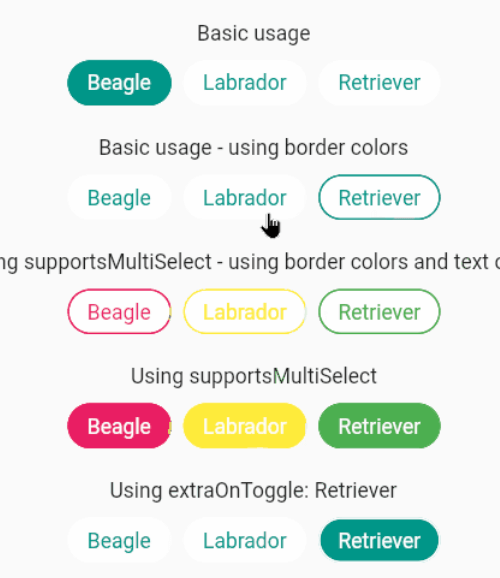Viewport: 500px width, 578px height.
Task: Select Retriever chip in Basic usage row
Action: [x=379, y=83]
